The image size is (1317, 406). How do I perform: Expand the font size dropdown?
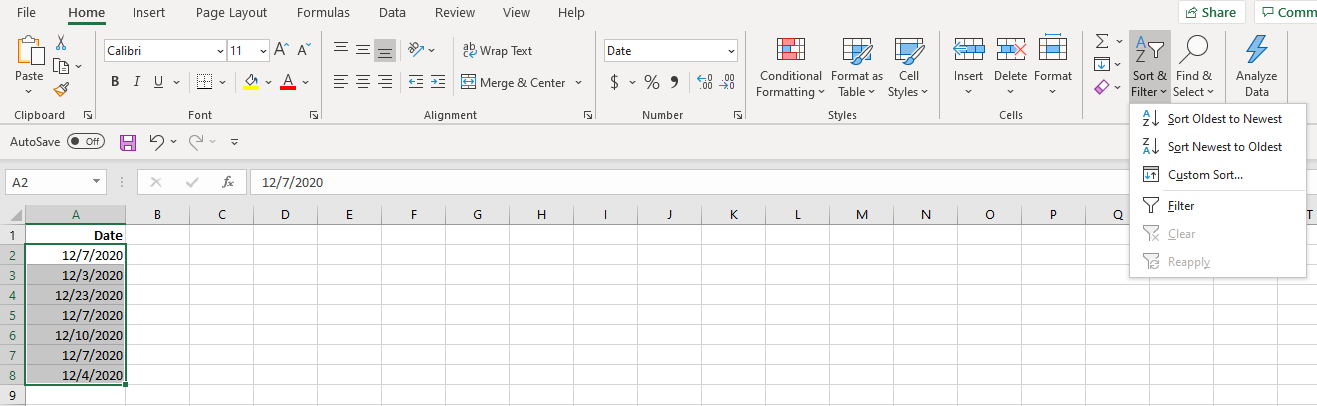coord(263,50)
